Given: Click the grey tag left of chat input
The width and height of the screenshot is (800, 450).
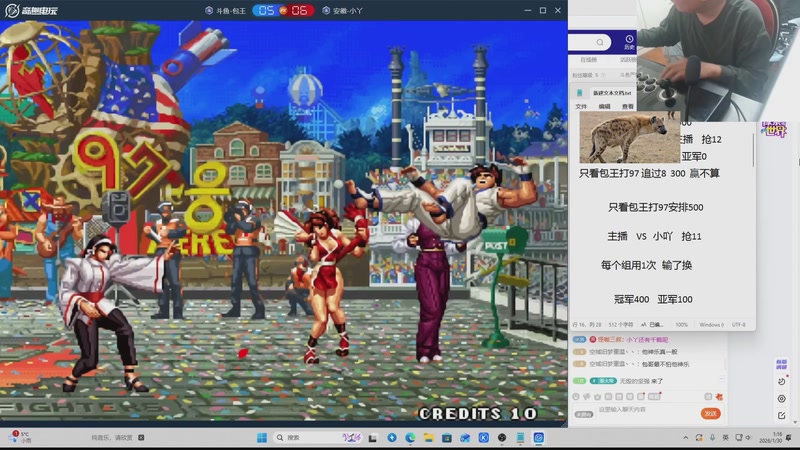Looking at the screenshot, I should pyautogui.click(x=584, y=414).
